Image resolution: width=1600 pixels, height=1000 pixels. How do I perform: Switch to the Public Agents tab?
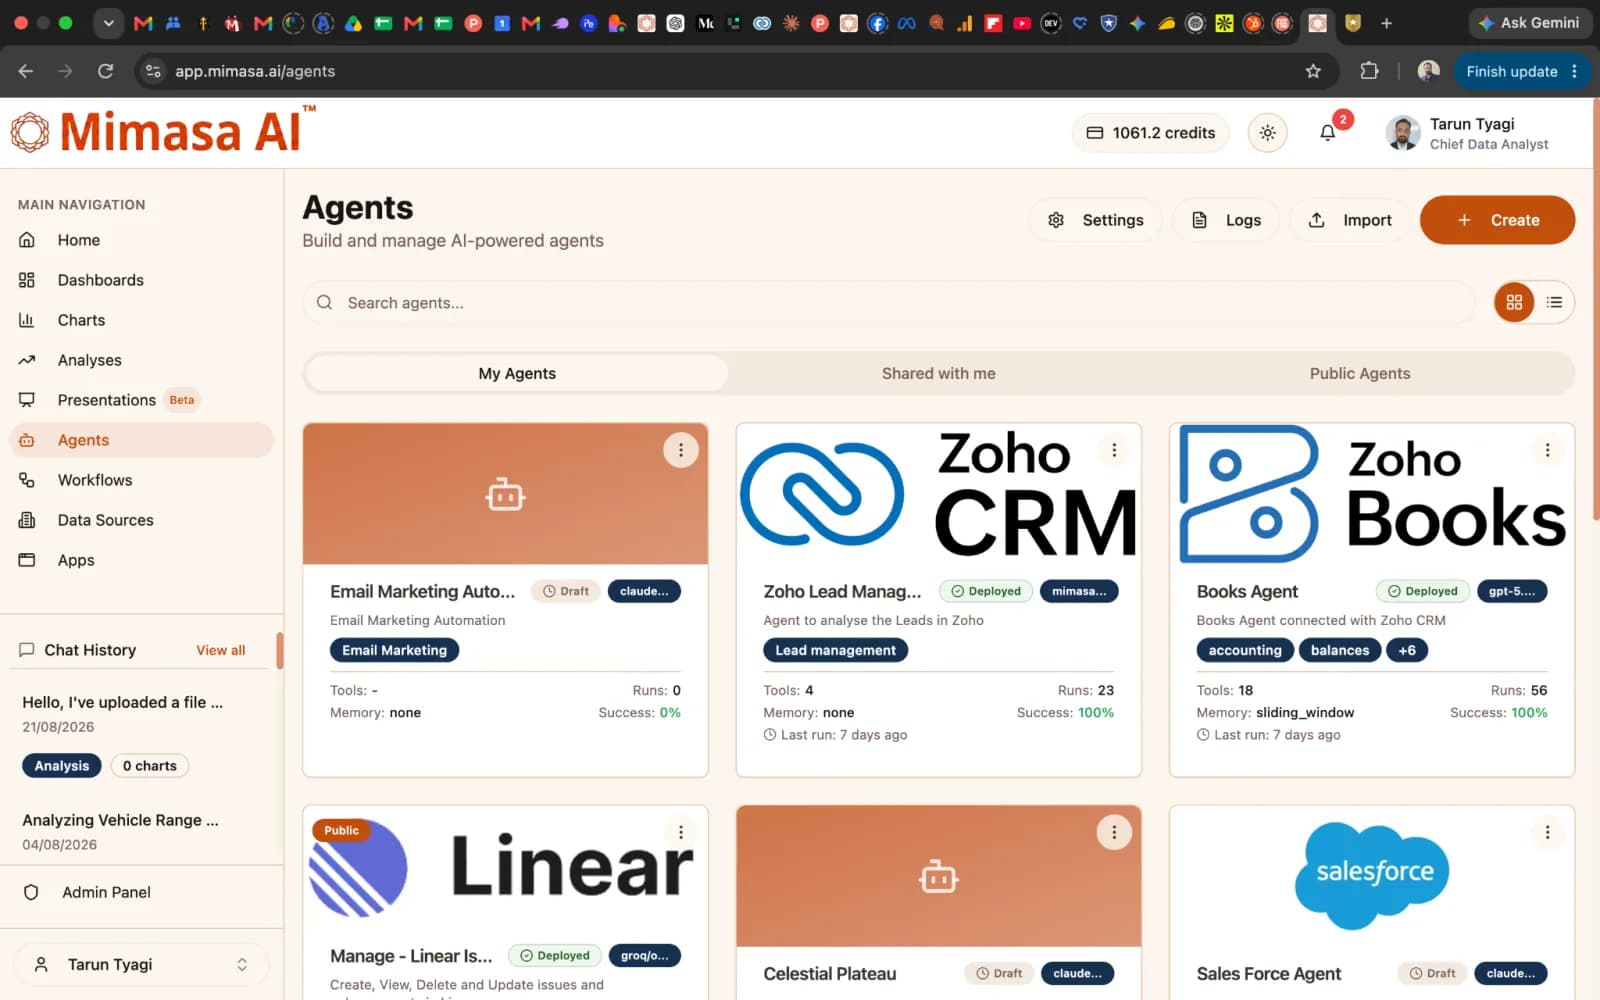click(1360, 373)
